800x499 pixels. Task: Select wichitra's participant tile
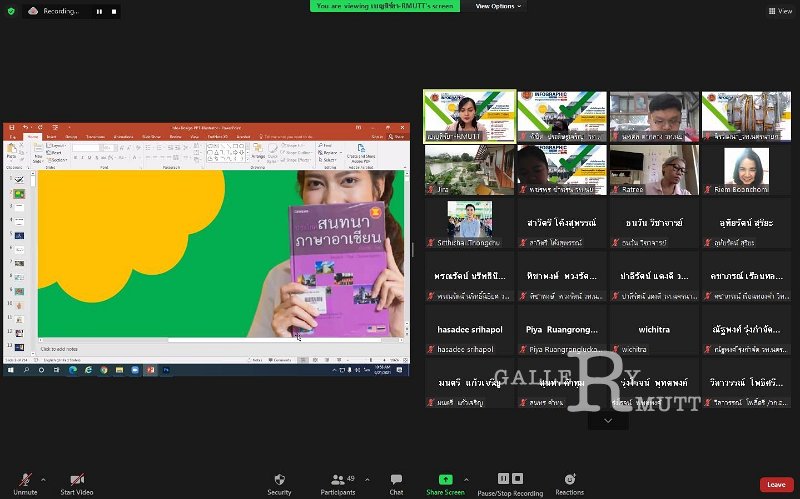(654, 330)
